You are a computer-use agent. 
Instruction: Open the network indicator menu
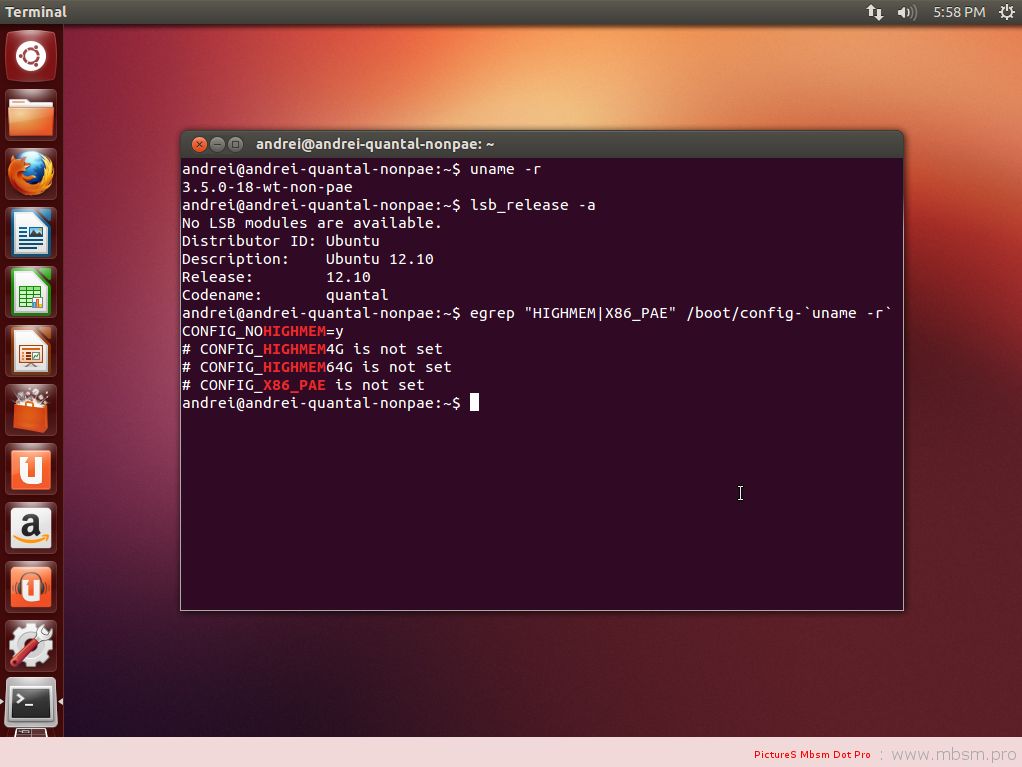[875, 12]
